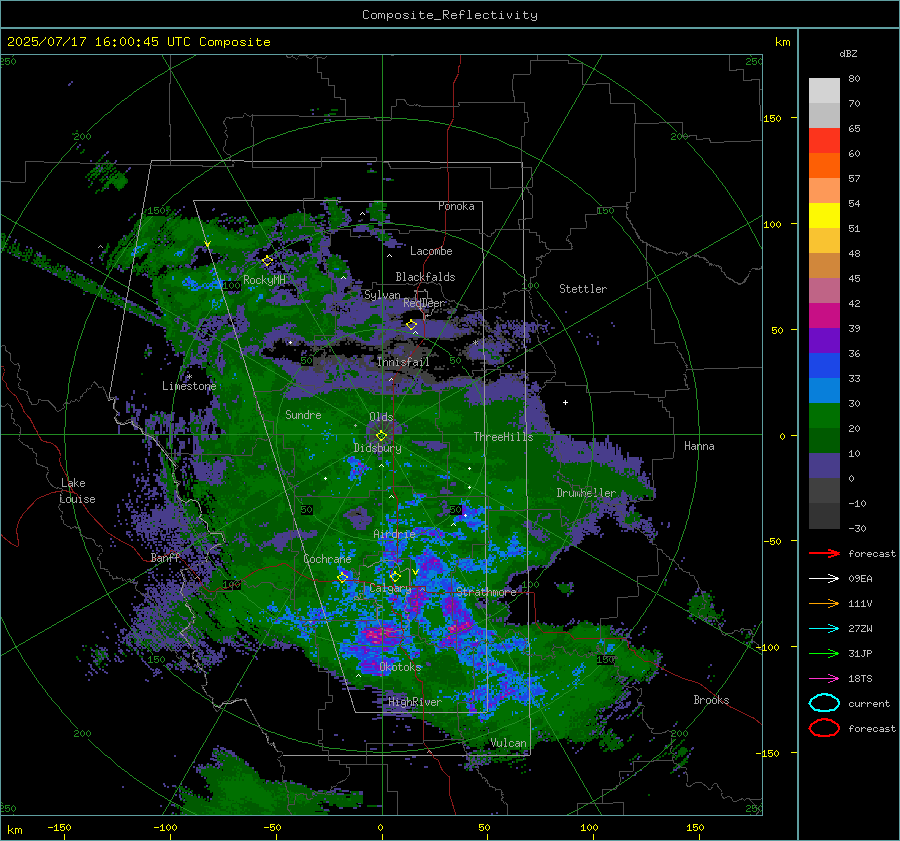Click the Strathmore city label
The image size is (900, 841).
coord(486,592)
